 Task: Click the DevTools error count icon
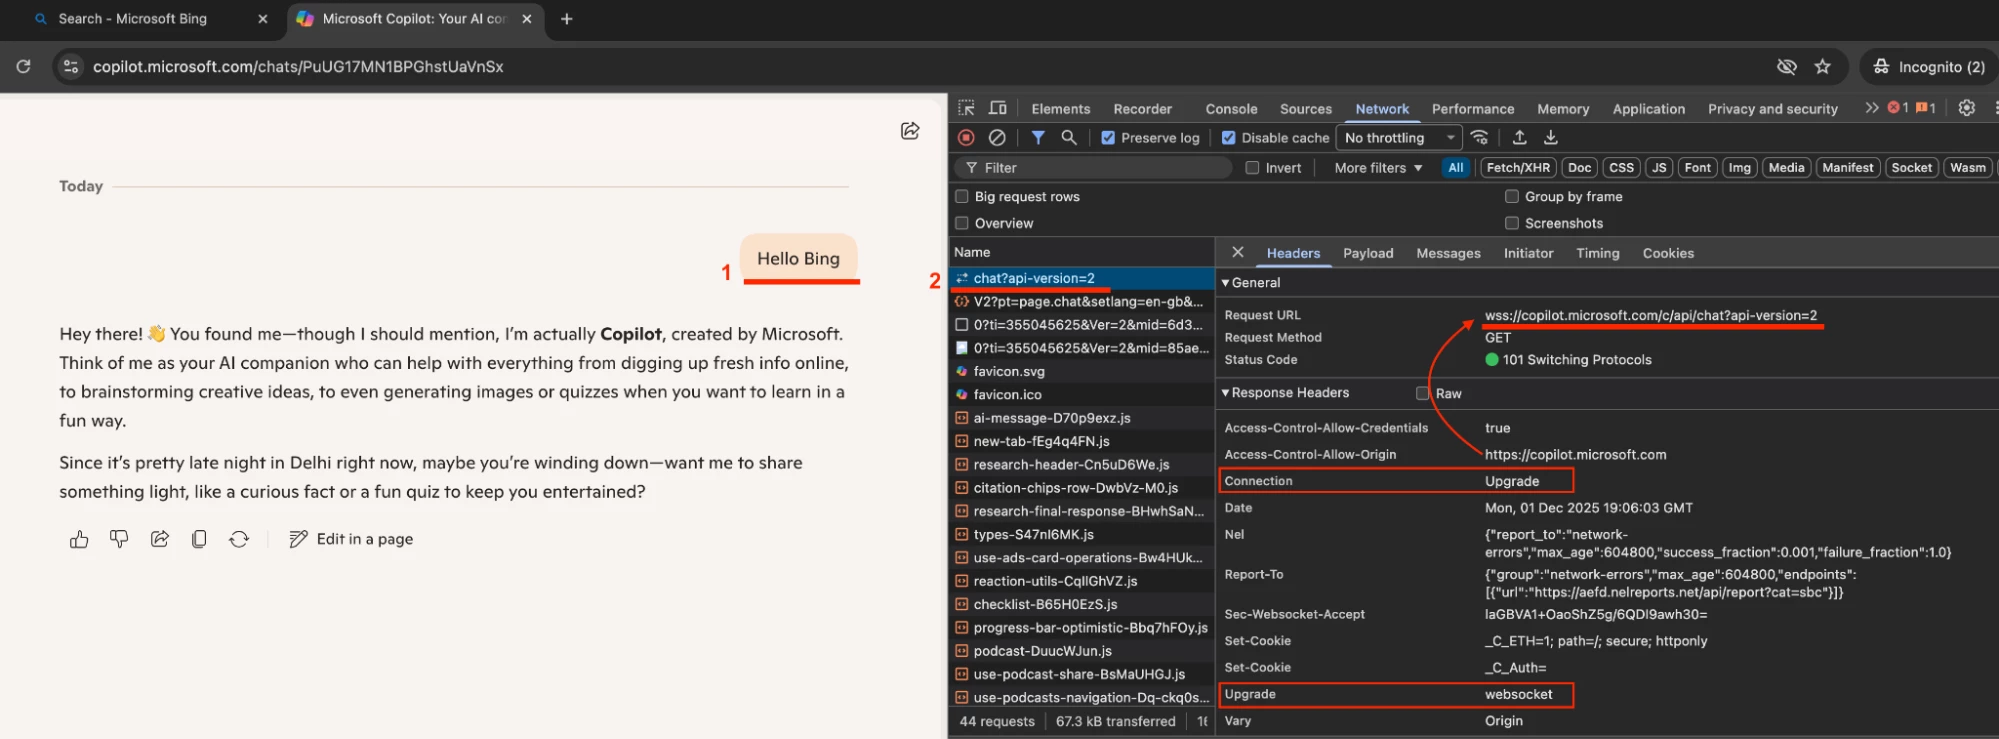click(x=1898, y=108)
